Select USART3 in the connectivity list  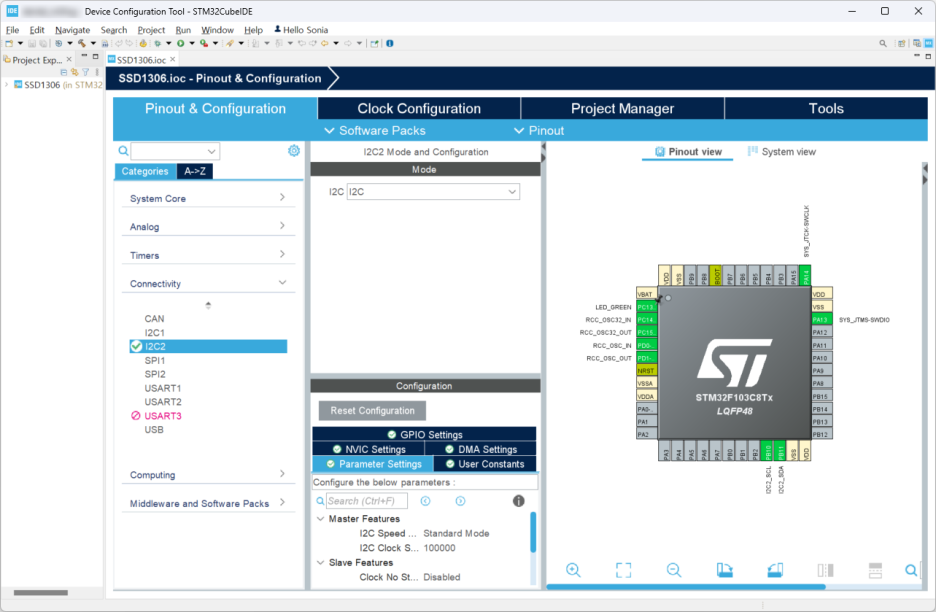163,416
